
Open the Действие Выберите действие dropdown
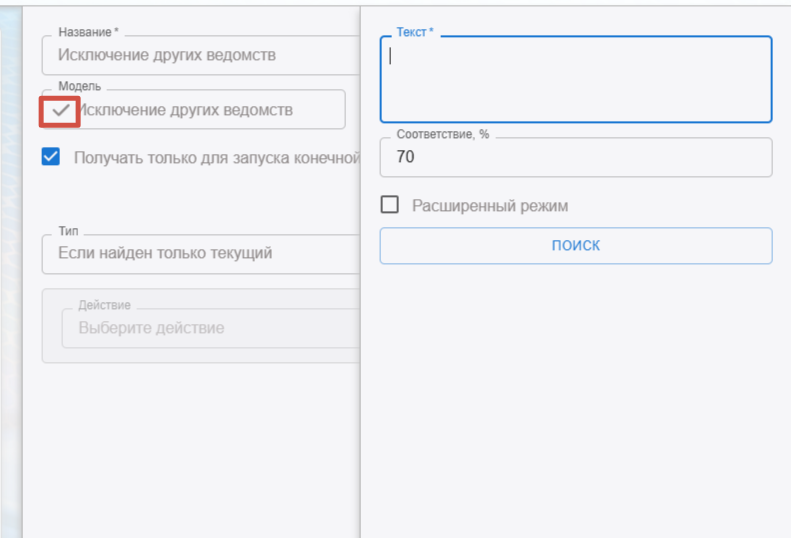[211, 328]
